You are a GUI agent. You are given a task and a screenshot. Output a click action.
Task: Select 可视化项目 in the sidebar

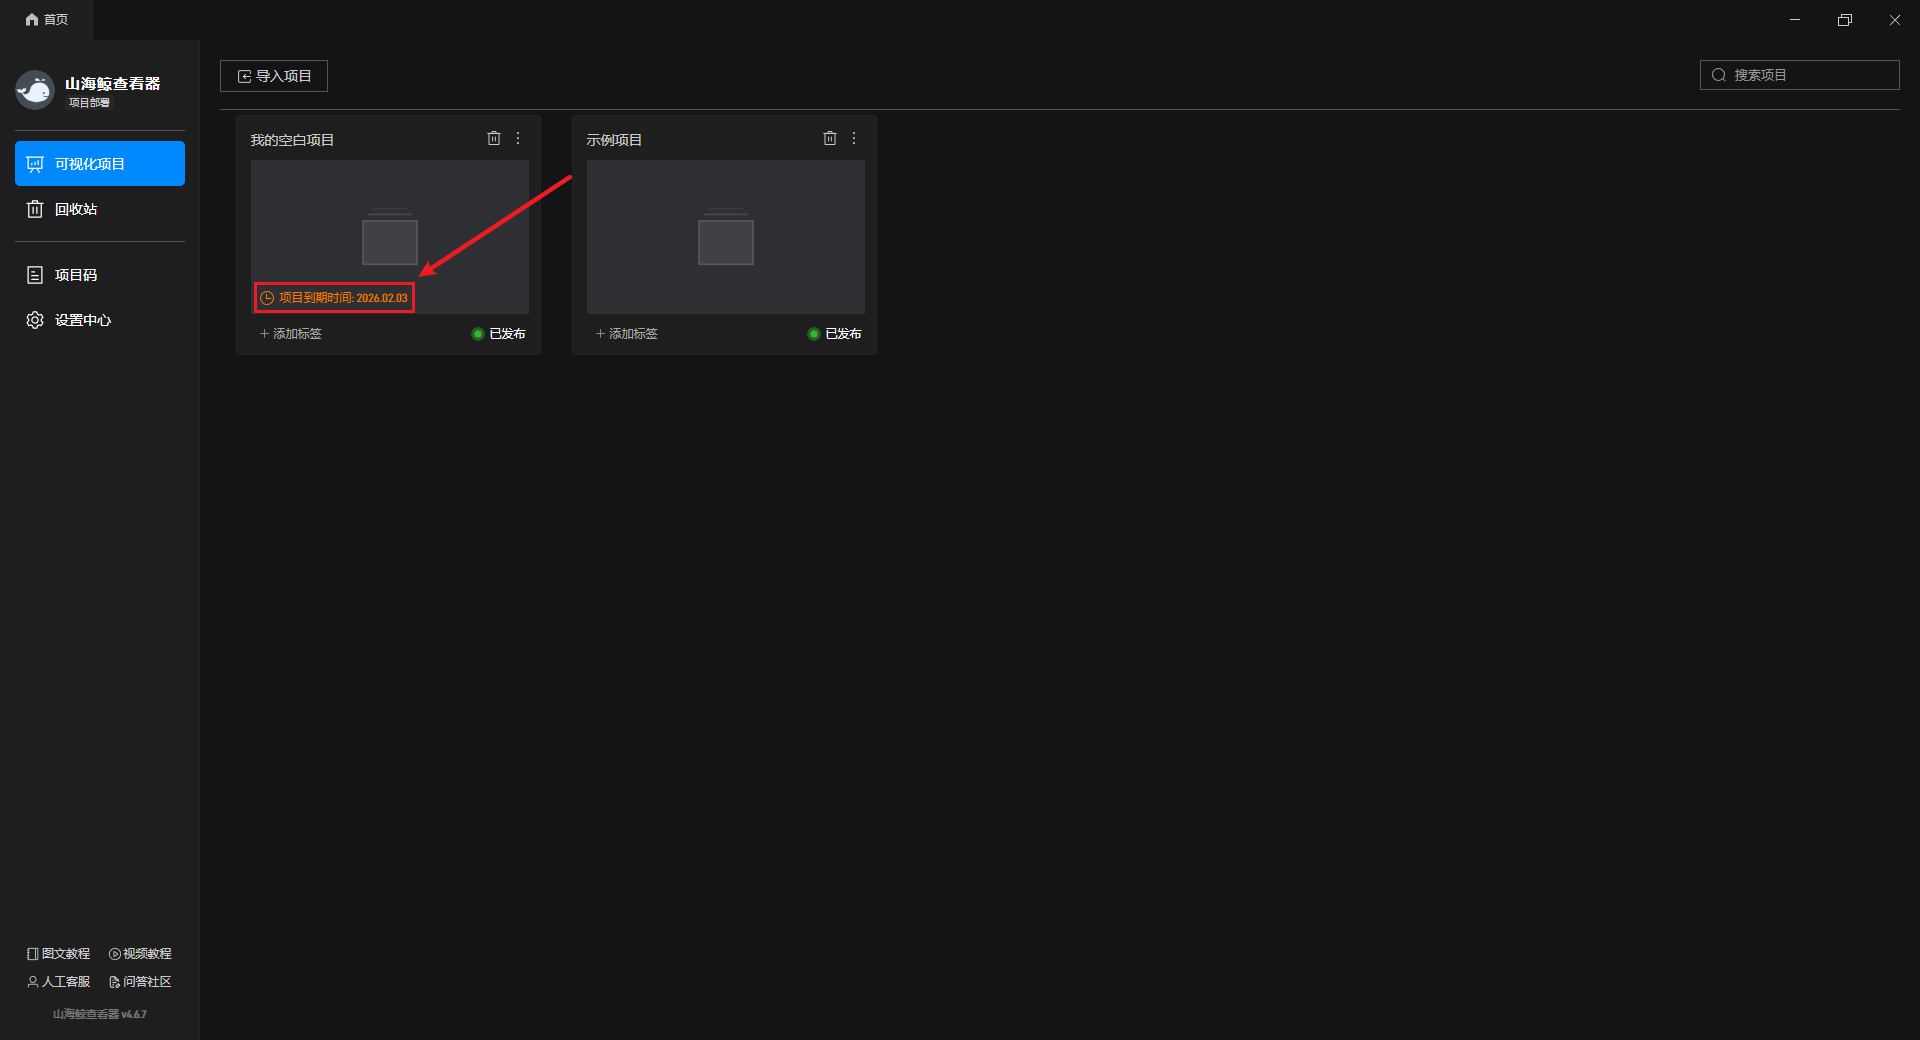(99, 164)
